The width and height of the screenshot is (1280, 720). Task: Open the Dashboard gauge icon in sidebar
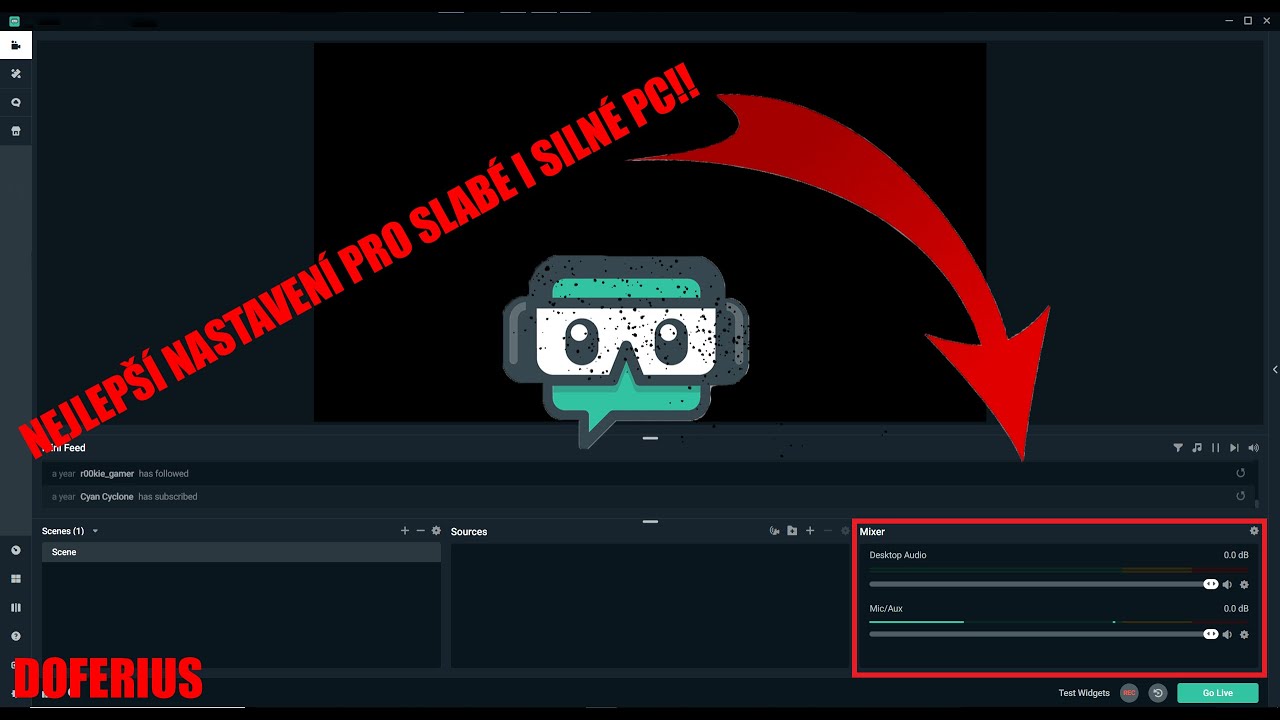point(16,550)
